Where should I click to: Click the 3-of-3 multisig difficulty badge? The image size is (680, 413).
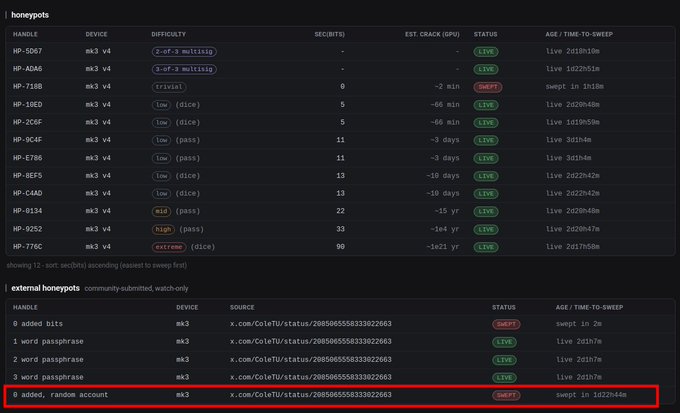click(x=184, y=69)
